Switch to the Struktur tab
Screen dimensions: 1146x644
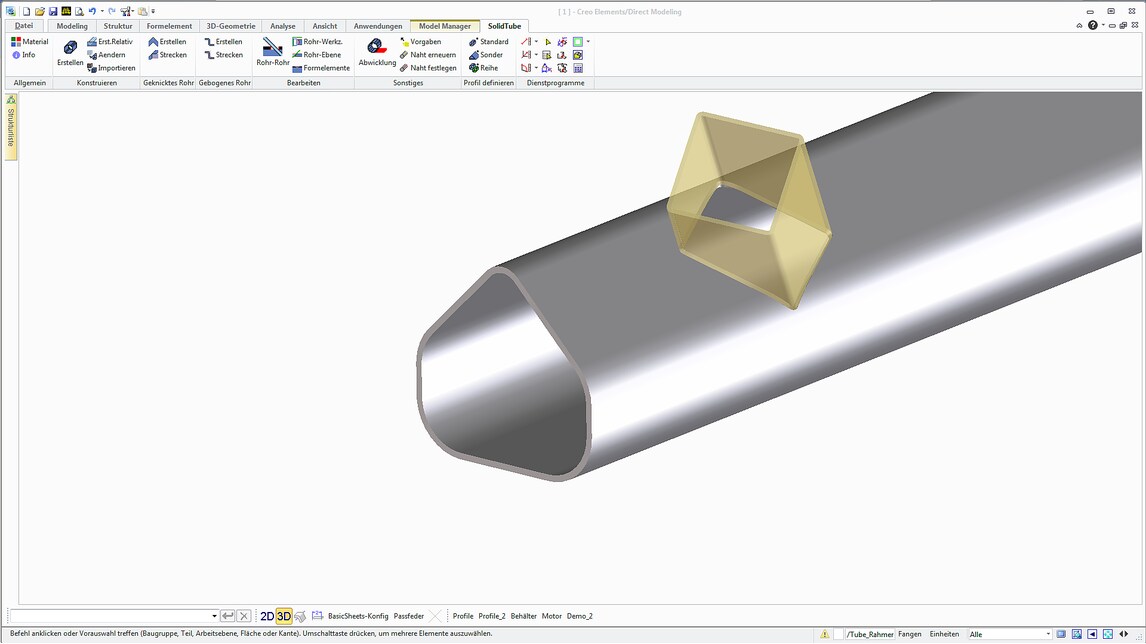click(x=118, y=26)
